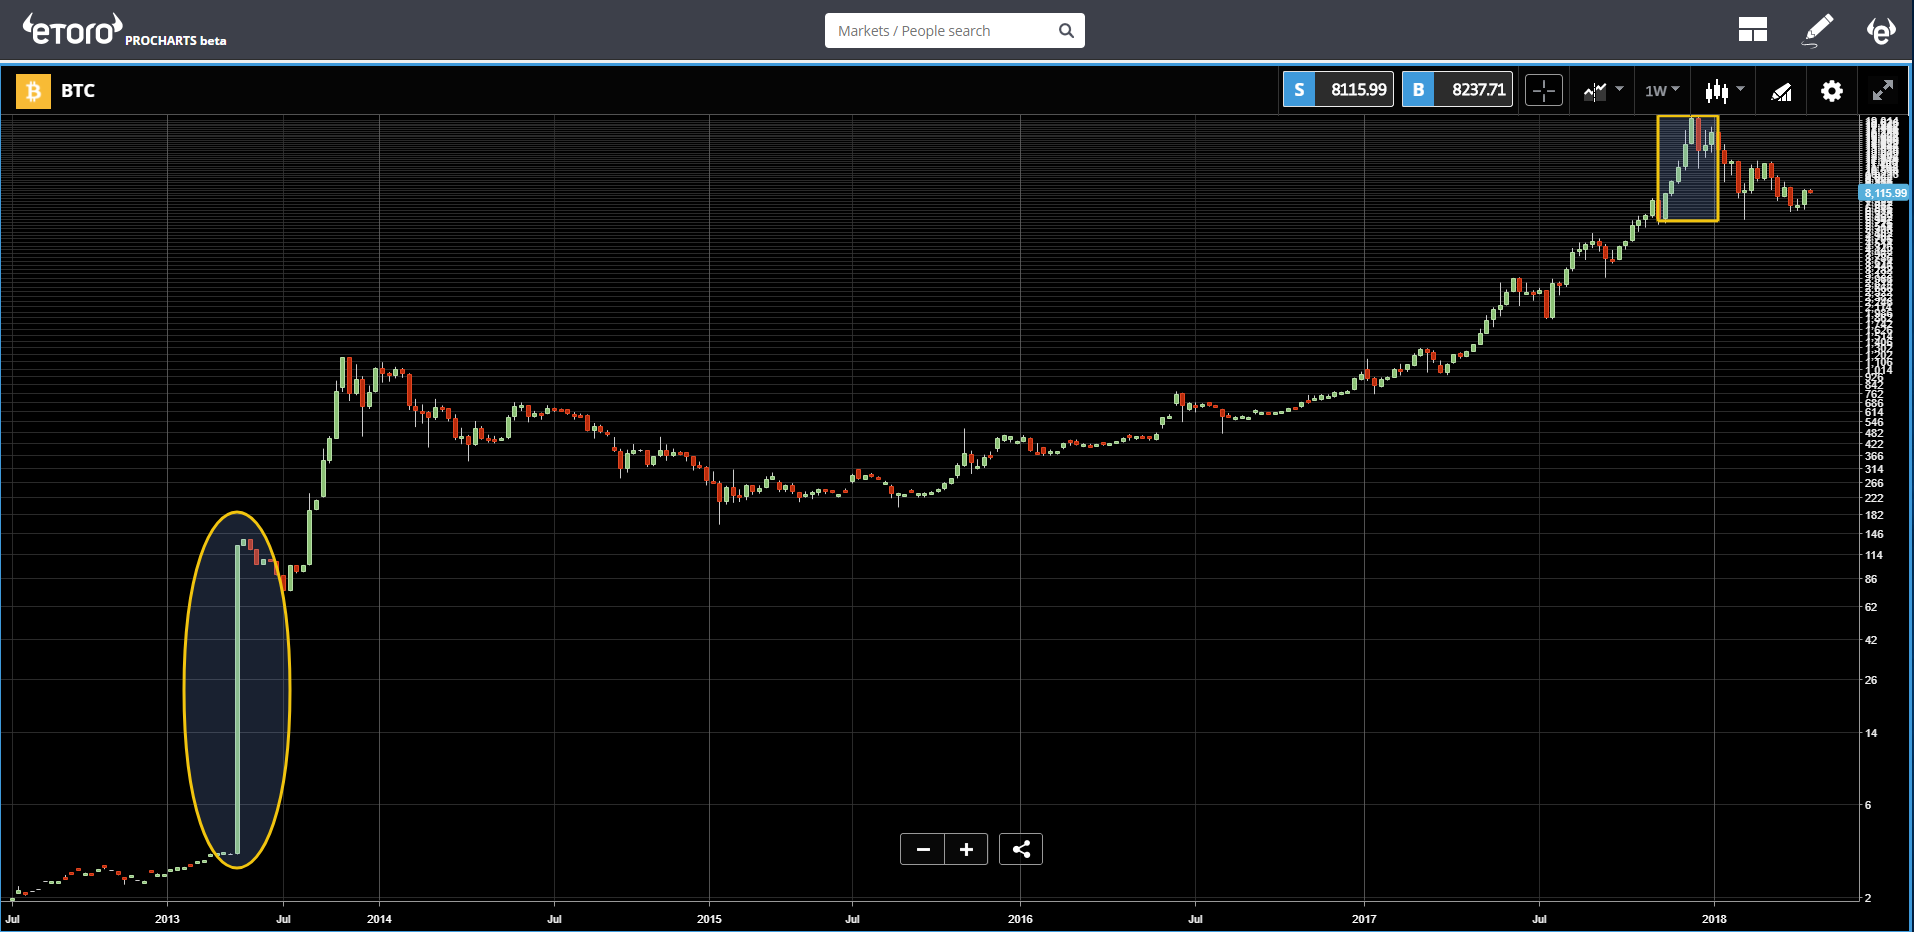Open the candlestick chart type dropdown
This screenshot has height=932, width=1914.
1725,91
